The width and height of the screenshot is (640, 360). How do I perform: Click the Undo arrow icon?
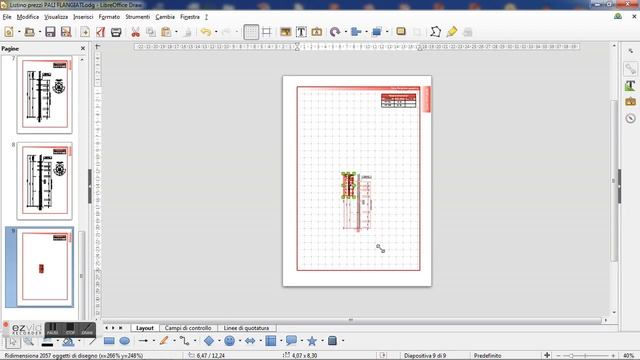coord(206,32)
